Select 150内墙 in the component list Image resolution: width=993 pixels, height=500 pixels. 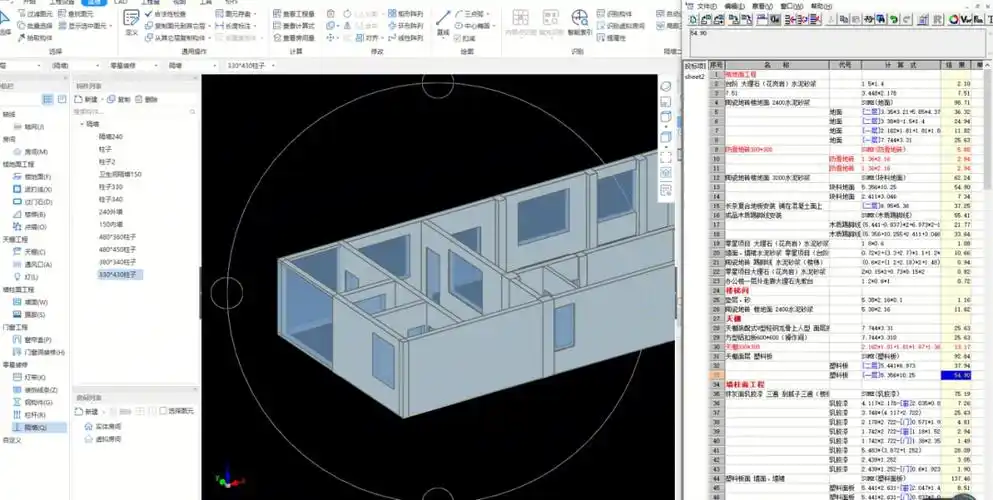111,224
